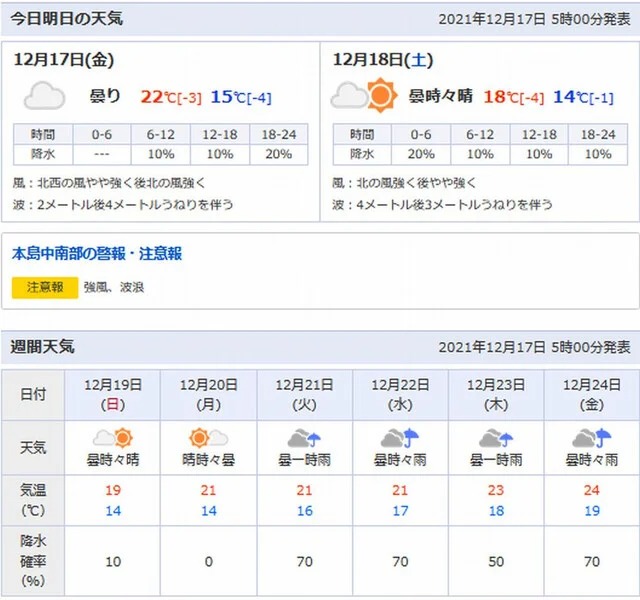The height and width of the screenshot is (600, 640).
Task: Click the 12月19日(日) column header
Action: coord(113,395)
